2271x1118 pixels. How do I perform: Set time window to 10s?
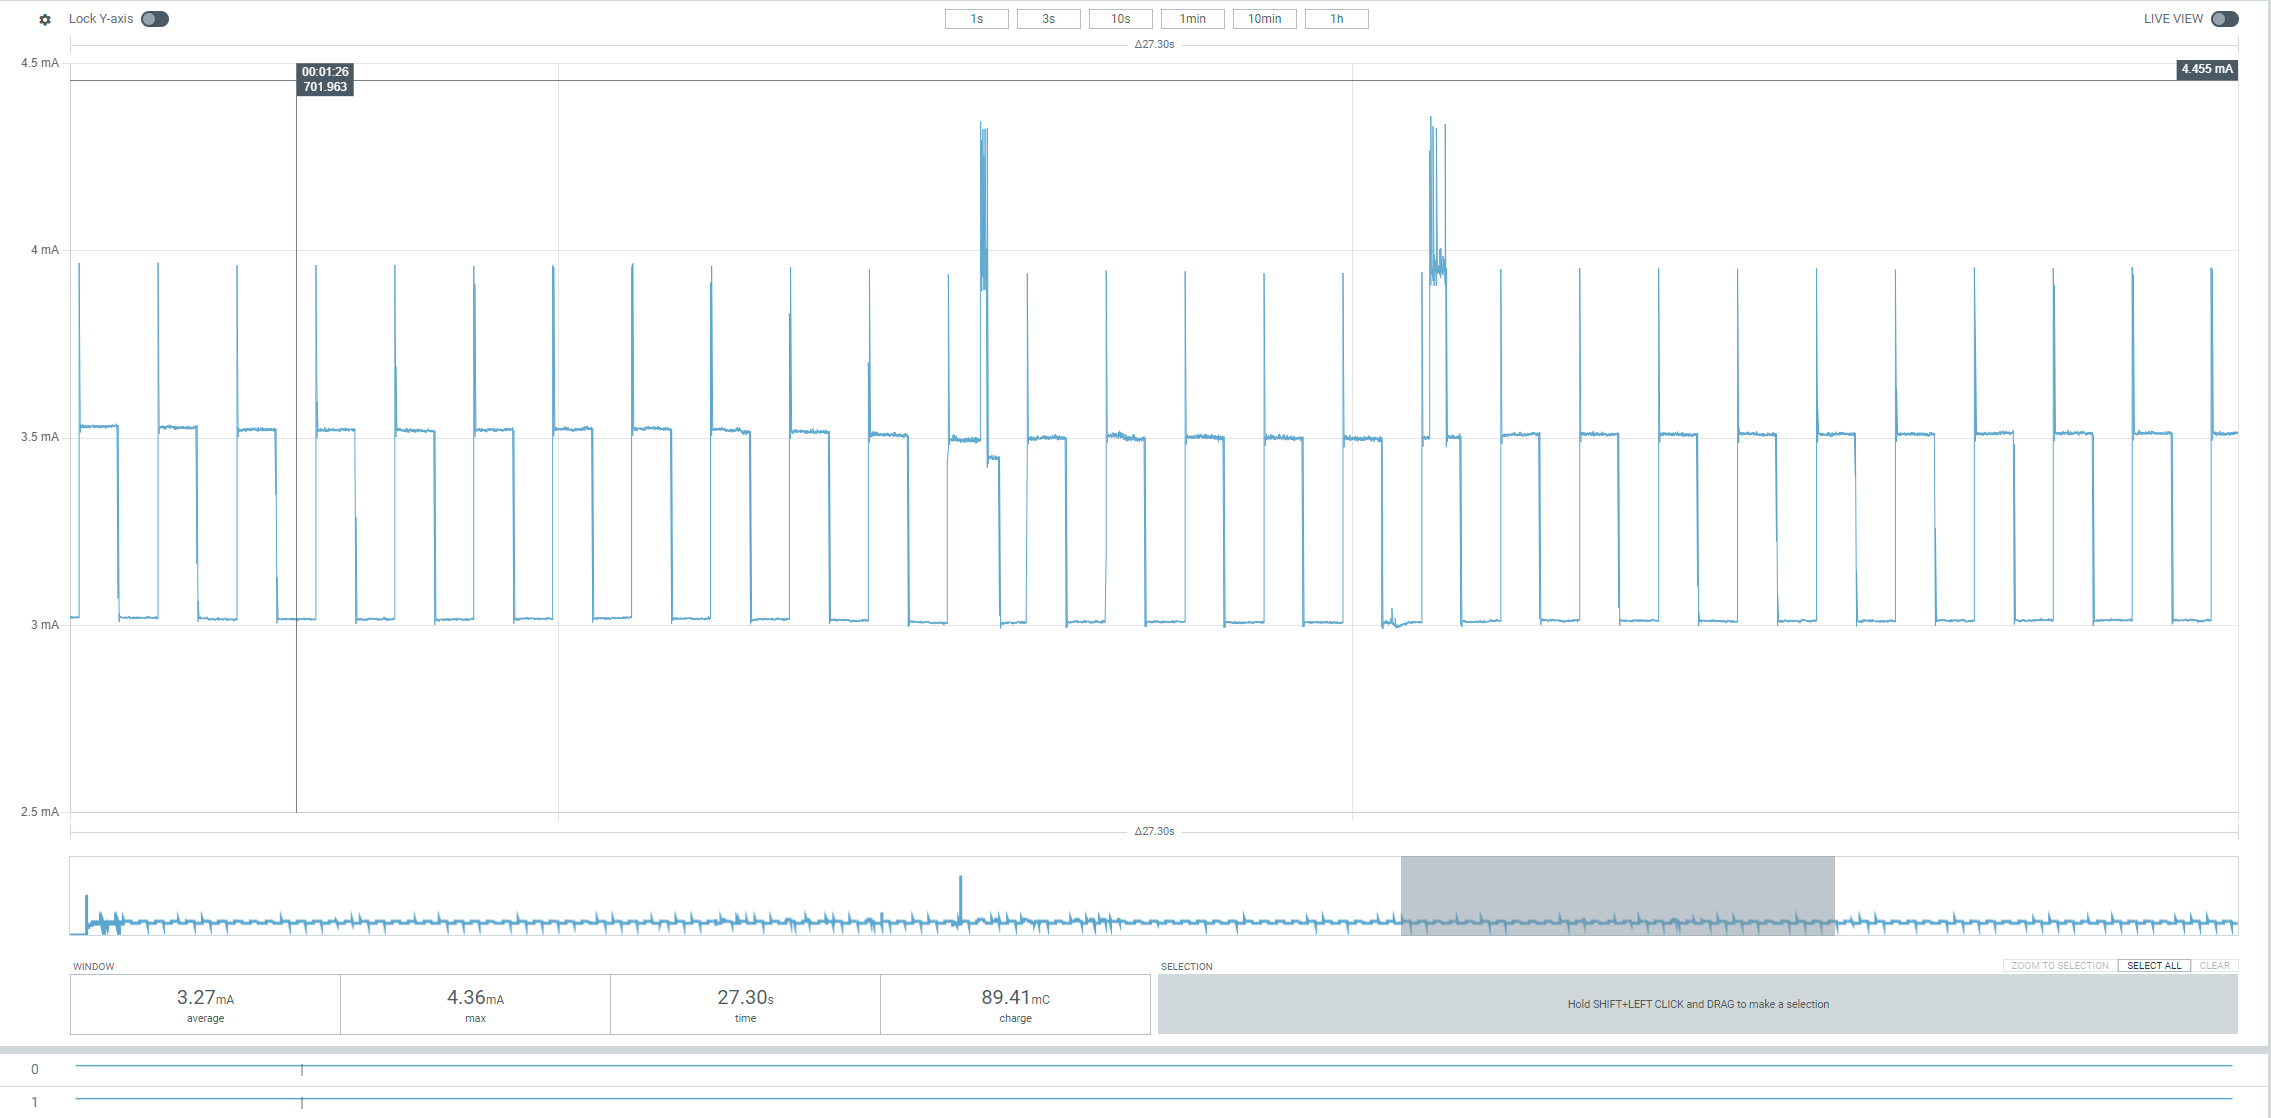[x=1120, y=19]
